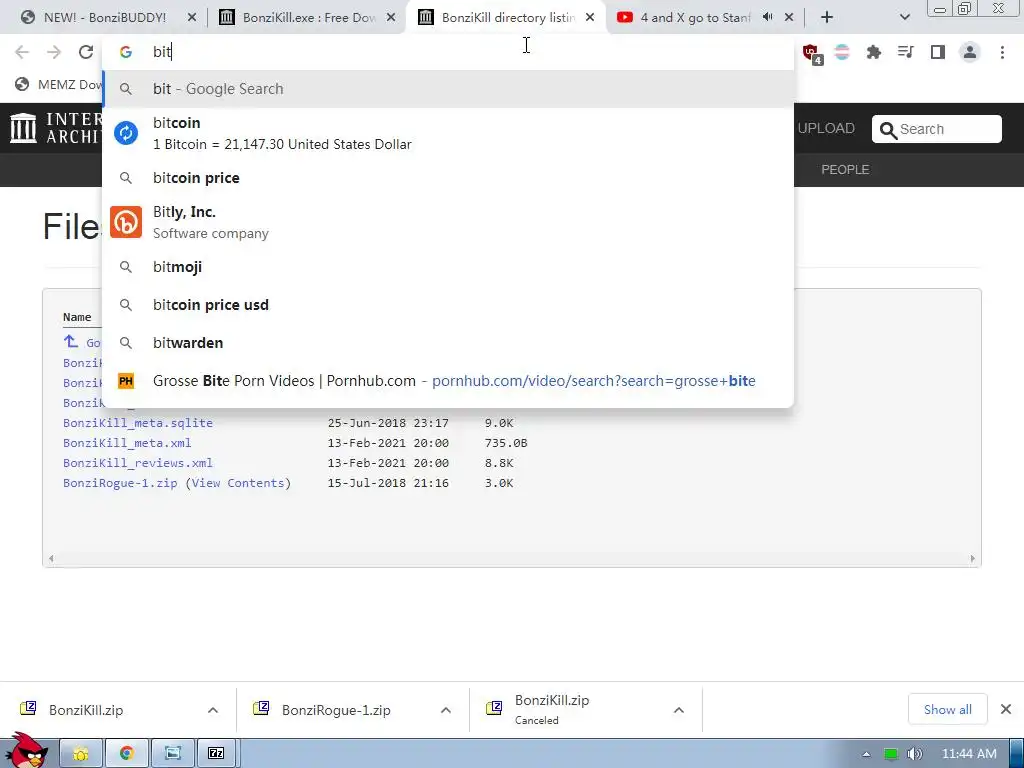This screenshot has height=768, width=1024.
Task: Select the Bitly, Inc. suggestion
Action: (x=449, y=223)
